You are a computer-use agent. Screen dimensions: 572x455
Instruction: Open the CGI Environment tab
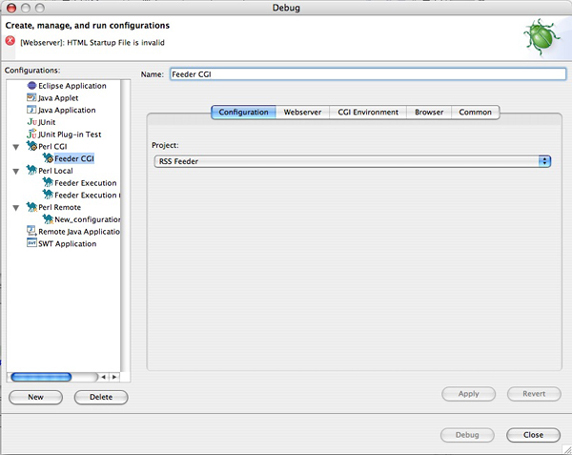click(368, 112)
